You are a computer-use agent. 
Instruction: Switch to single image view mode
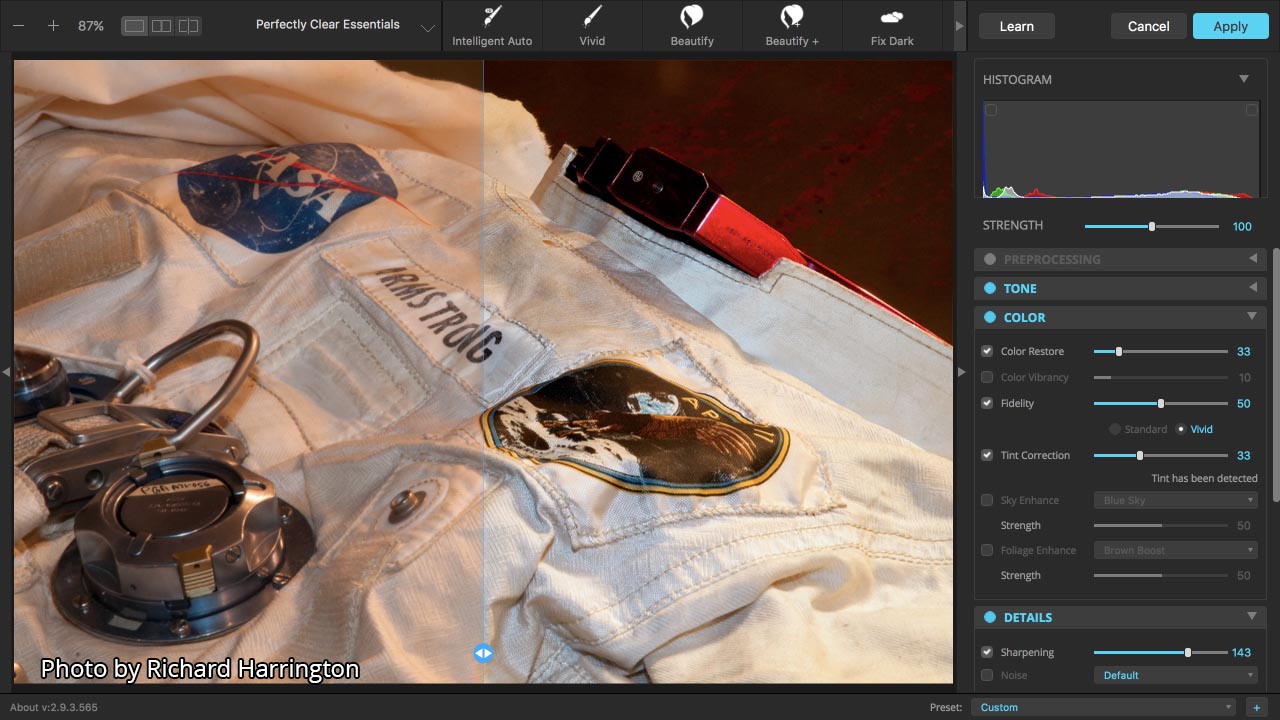click(134, 26)
